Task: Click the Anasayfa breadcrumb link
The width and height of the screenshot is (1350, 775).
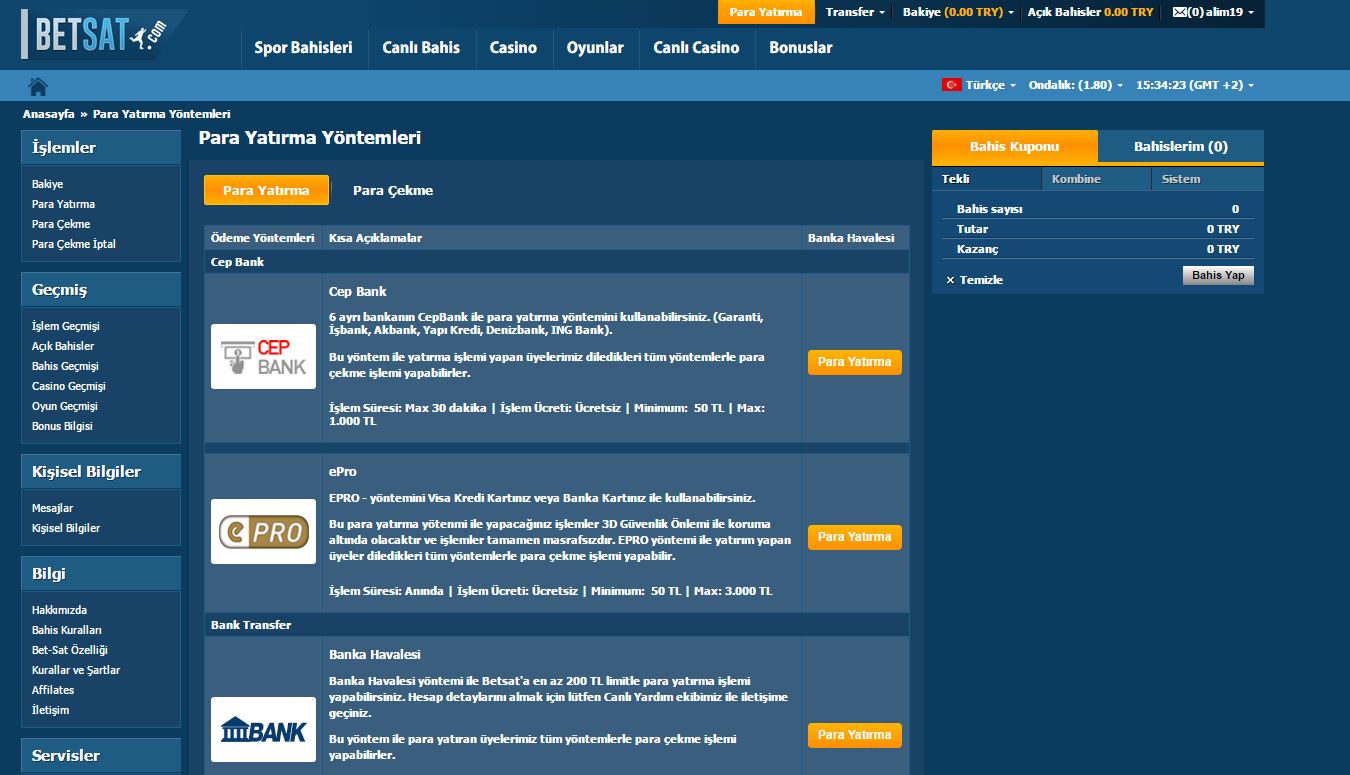Action: [x=48, y=114]
